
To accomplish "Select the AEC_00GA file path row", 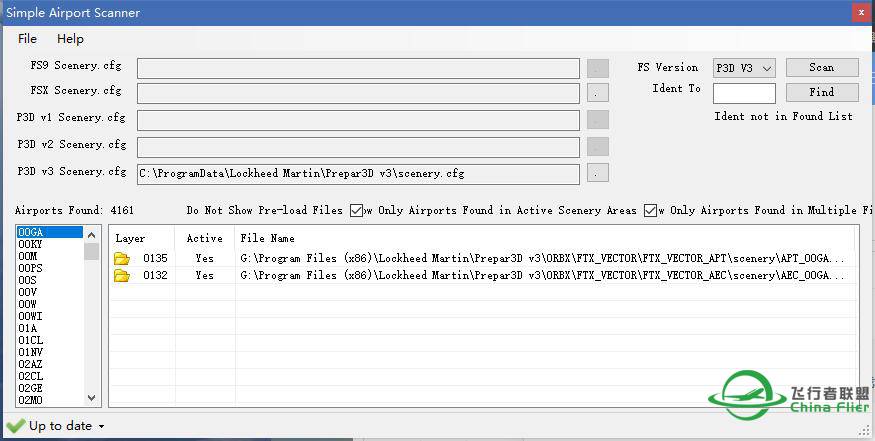I will pos(542,275).
